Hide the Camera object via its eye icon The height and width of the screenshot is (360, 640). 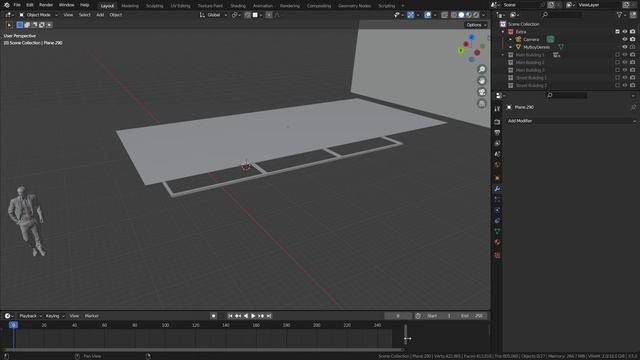pos(624,40)
